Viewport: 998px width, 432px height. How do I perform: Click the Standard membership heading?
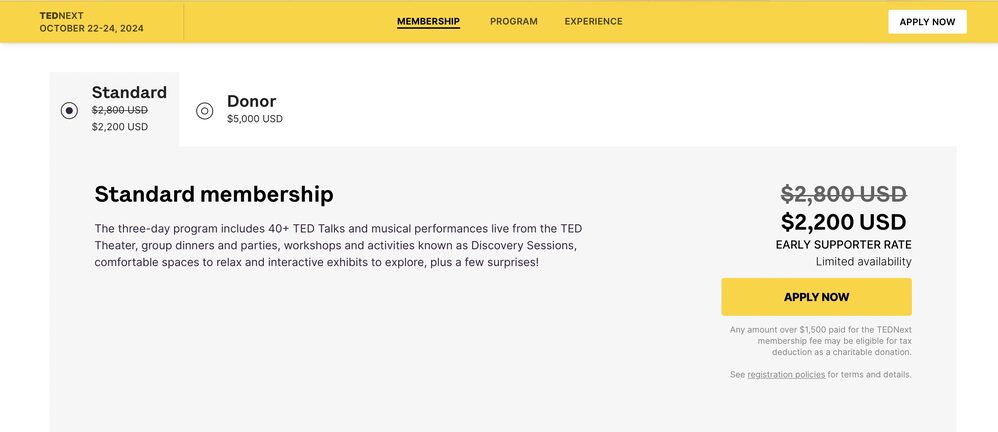tap(214, 194)
